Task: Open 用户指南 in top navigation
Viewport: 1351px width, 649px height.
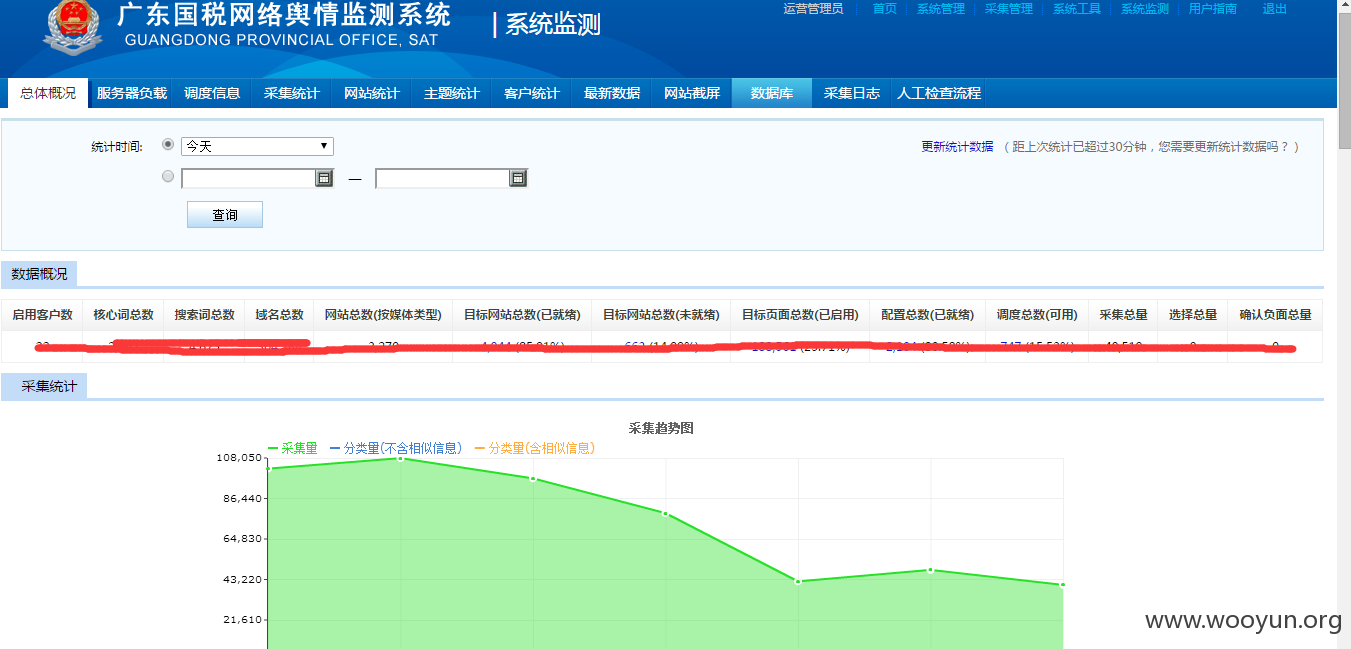Action: pyautogui.click(x=1213, y=9)
